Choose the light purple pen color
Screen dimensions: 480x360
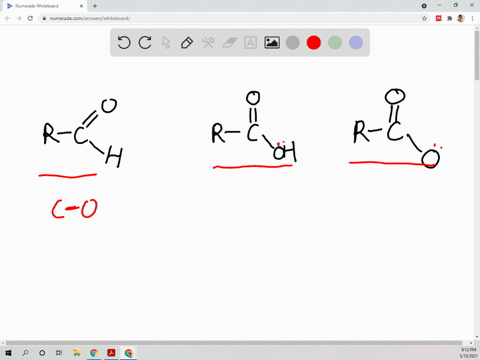pyautogui.click(x=356, y=43)
